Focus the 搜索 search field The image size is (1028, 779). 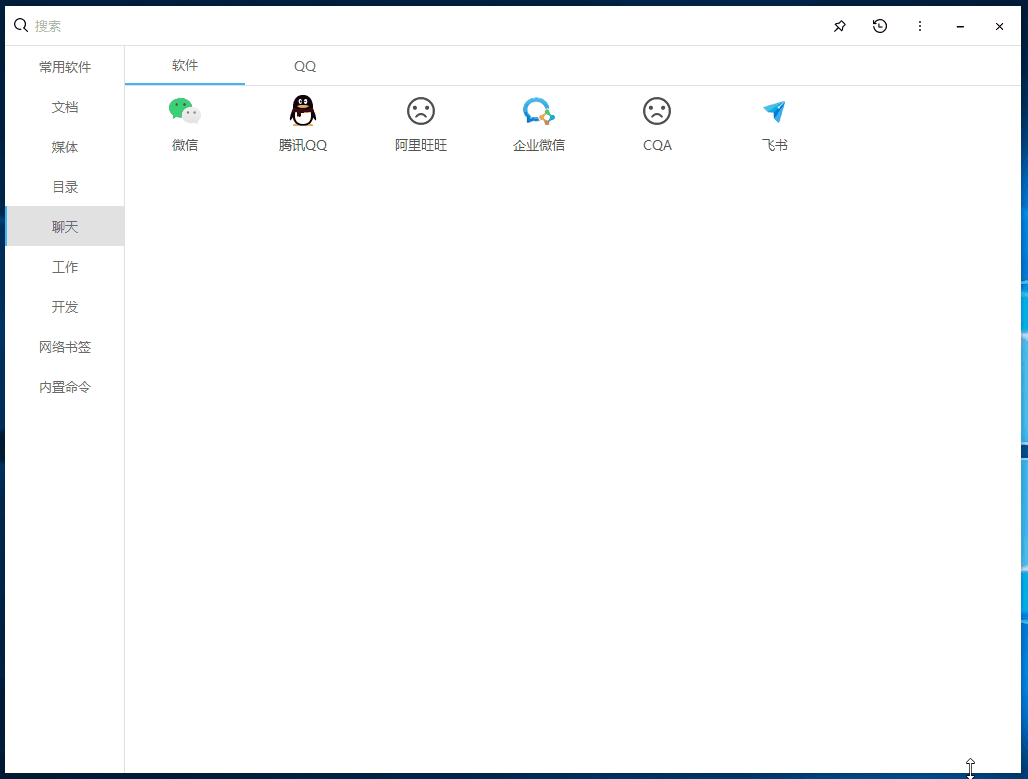pyautogui.click(x=420, y=26)
